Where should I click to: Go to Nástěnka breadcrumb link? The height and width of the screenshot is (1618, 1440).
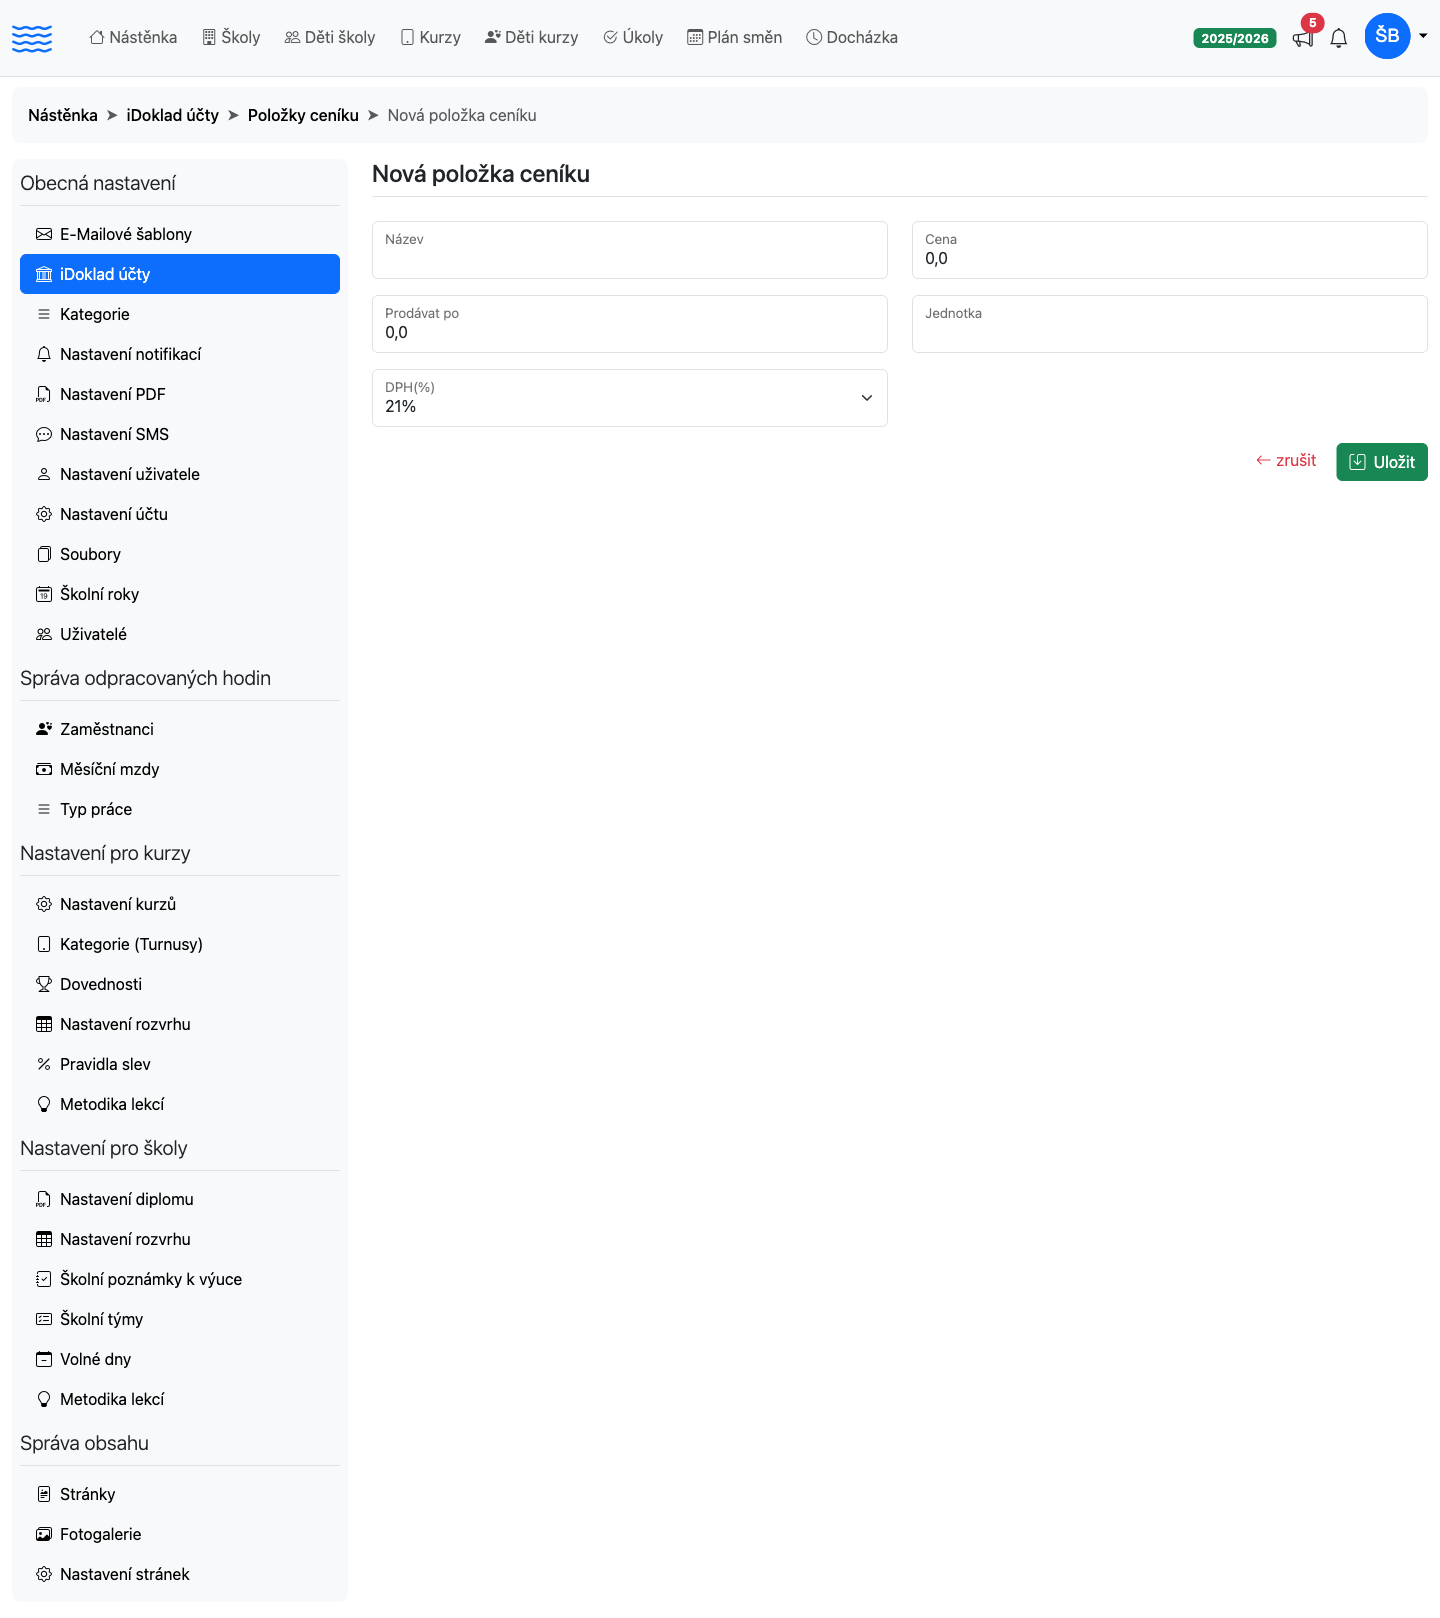63,115
